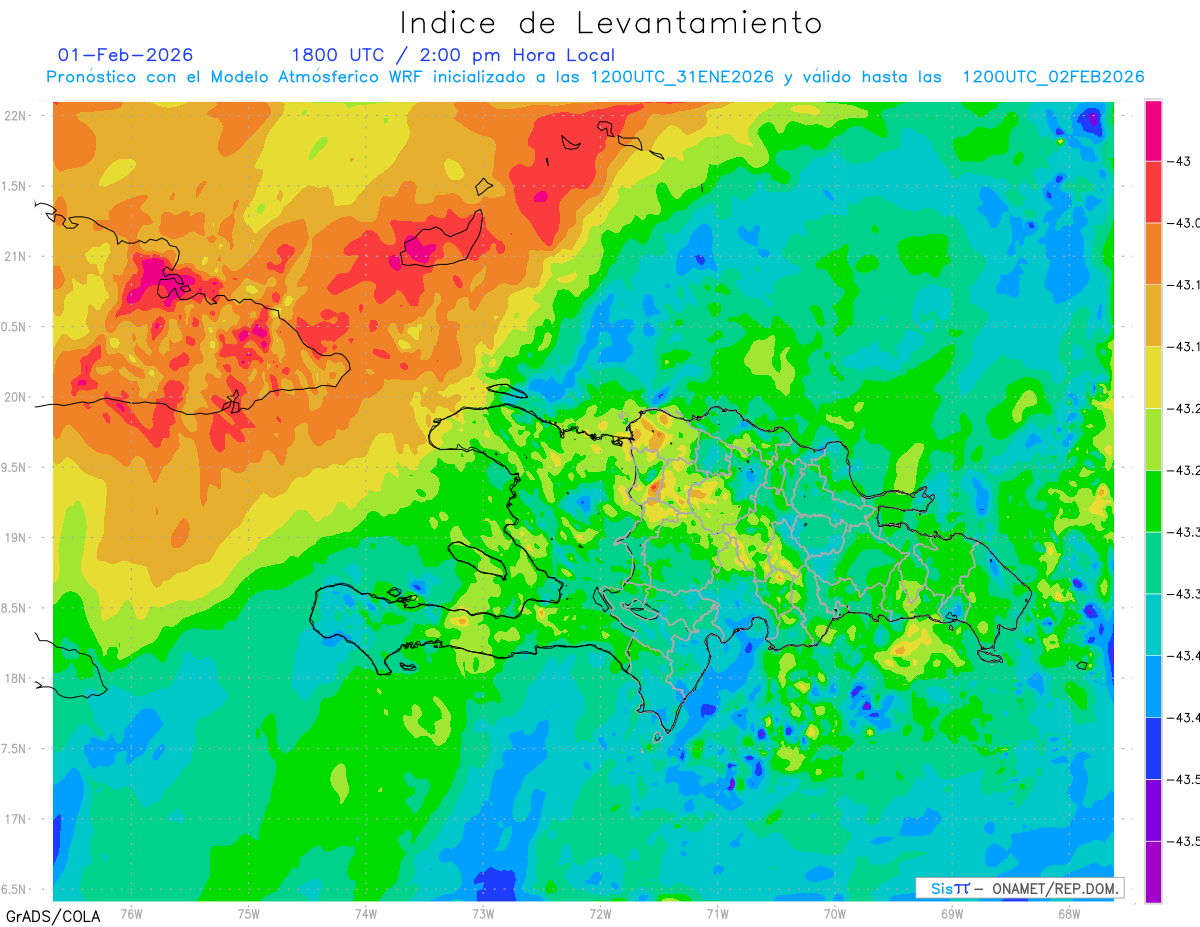Select the bright yellow colorbar swatch
Image resolution: width=1200 pixels, height=927 pixels.
(x=1153, y=377)
